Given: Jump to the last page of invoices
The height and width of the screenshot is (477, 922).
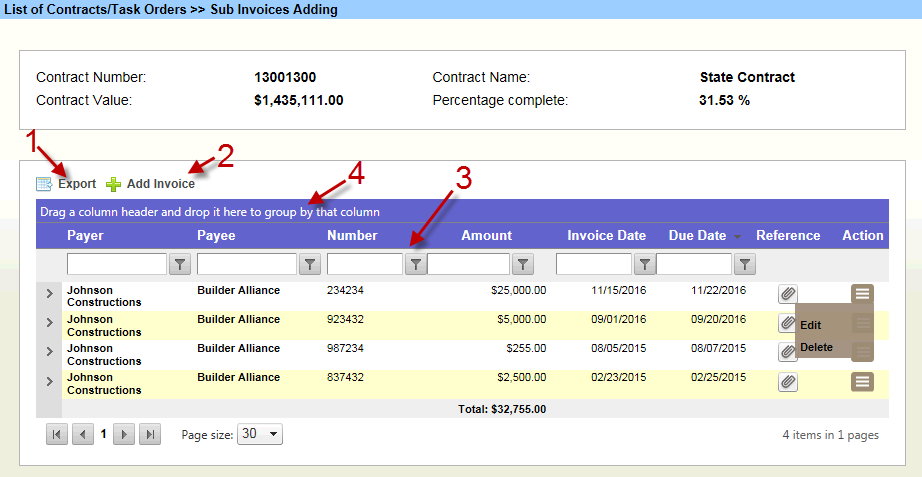Looking at the screenshot, I should pos(149,435).
